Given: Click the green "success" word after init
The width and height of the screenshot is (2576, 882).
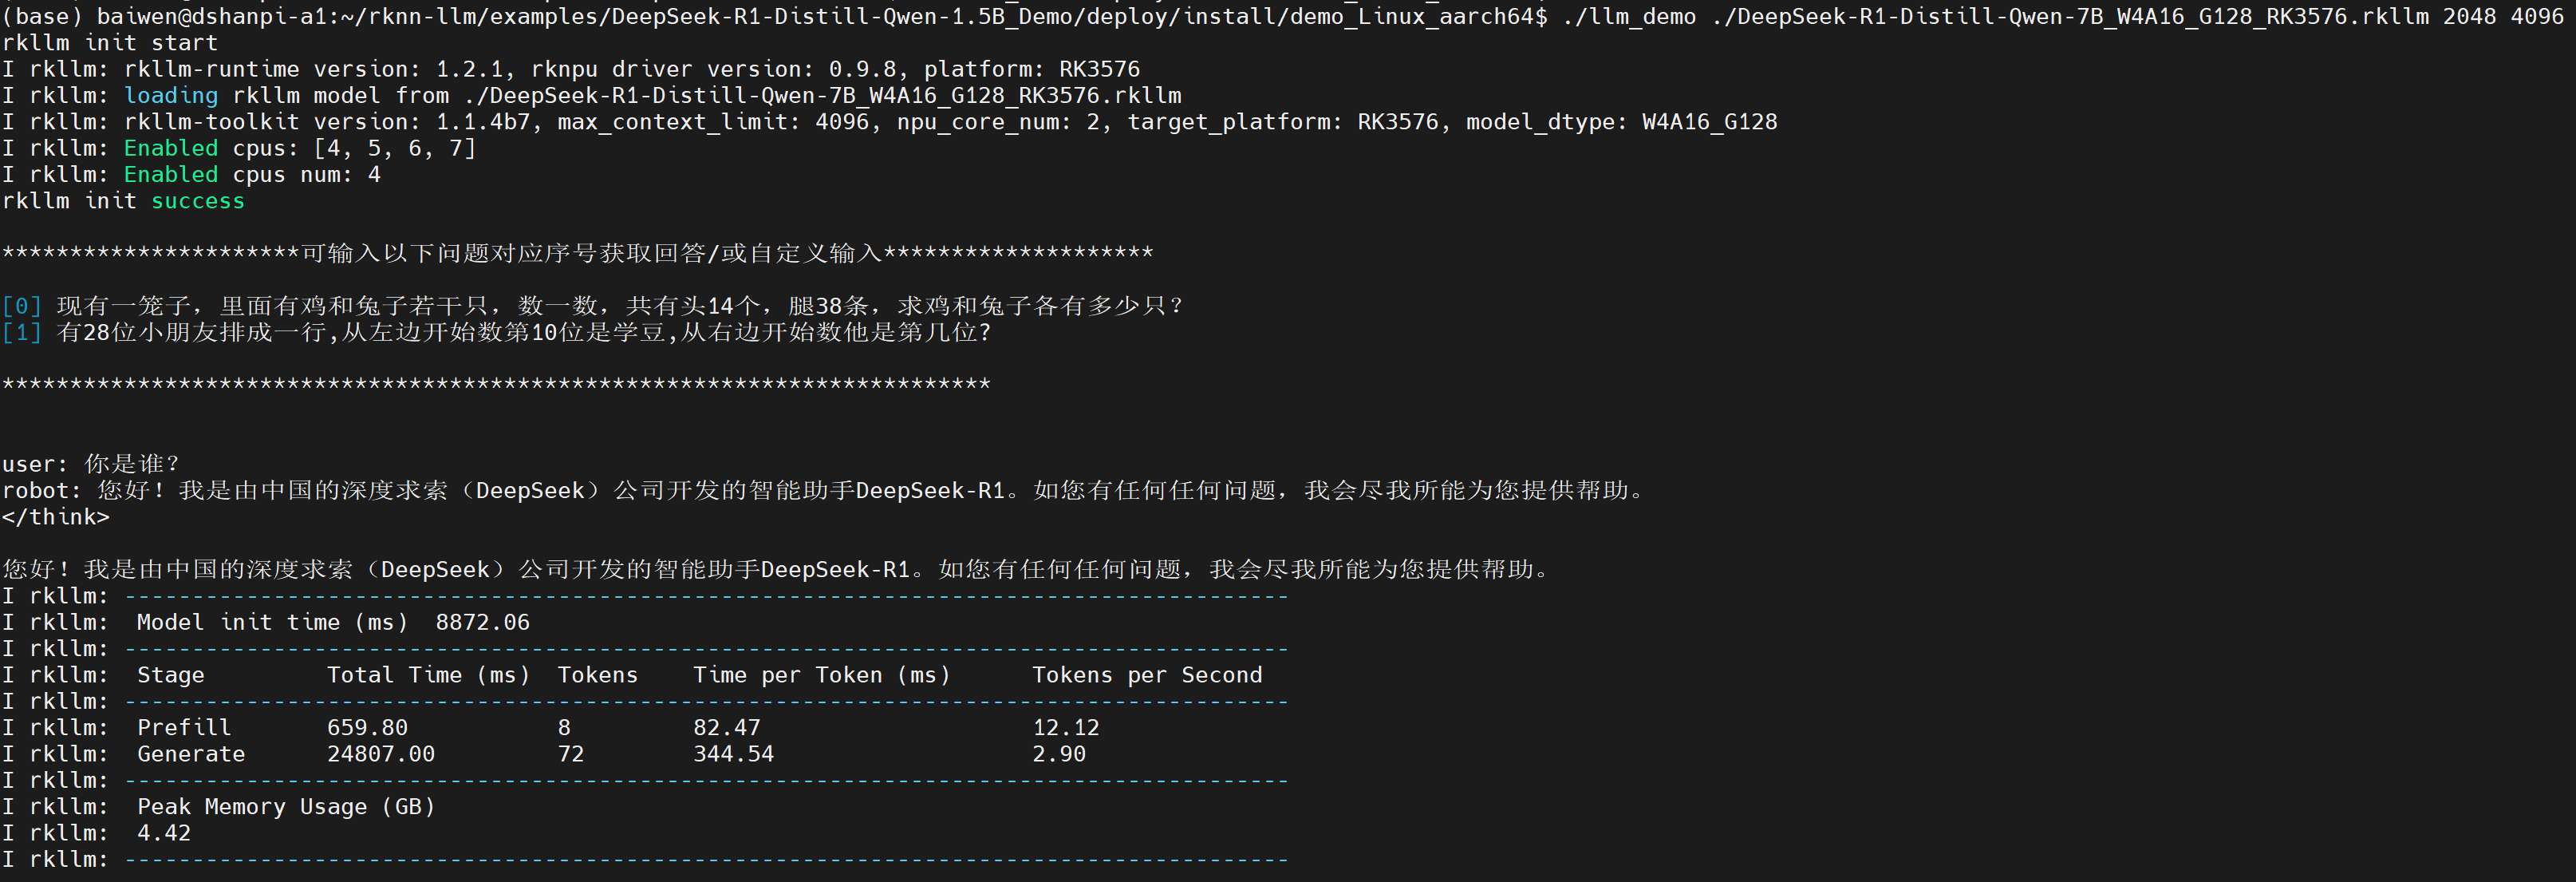Looking at the screenshot, I should tap(197, 201).
